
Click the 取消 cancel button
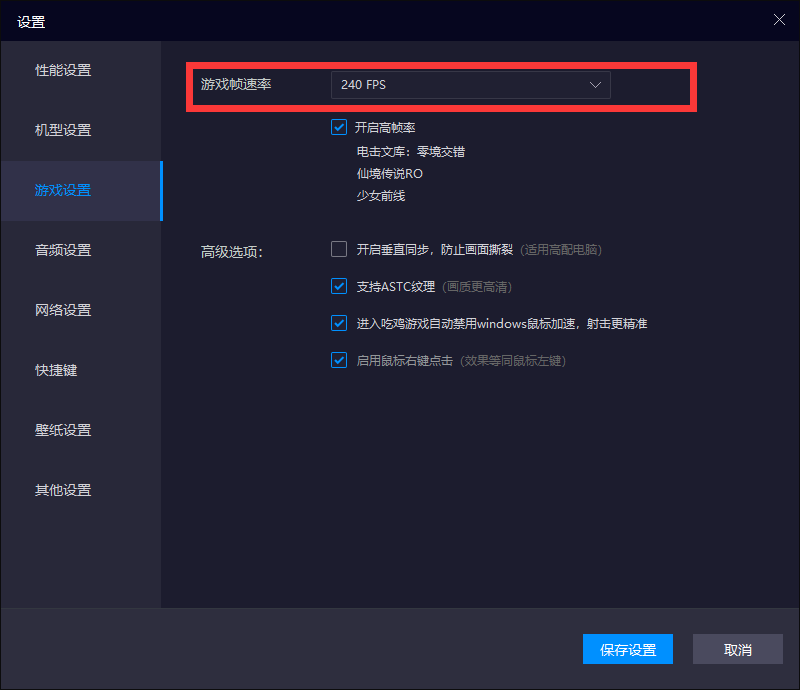coord(738,649)
